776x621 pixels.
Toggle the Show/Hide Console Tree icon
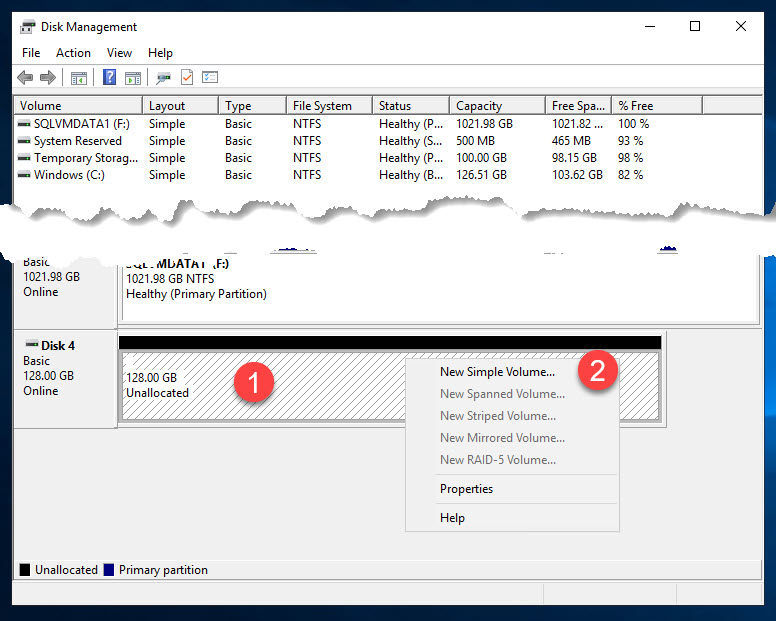pyautogui.click(x=79, y=78)
